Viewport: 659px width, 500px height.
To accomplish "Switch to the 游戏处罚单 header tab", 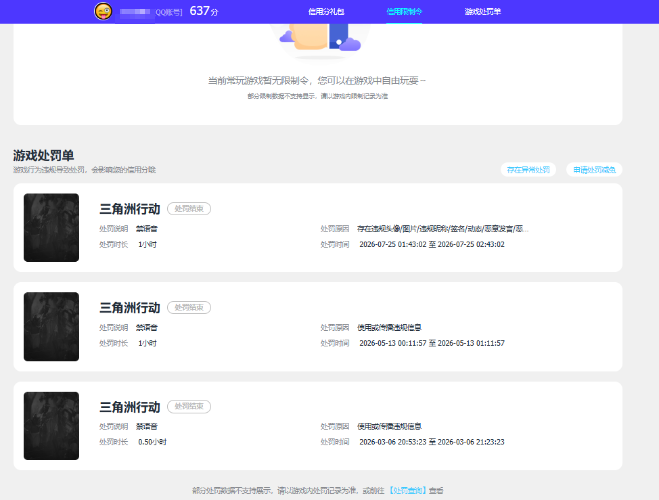I will point(482,12).
